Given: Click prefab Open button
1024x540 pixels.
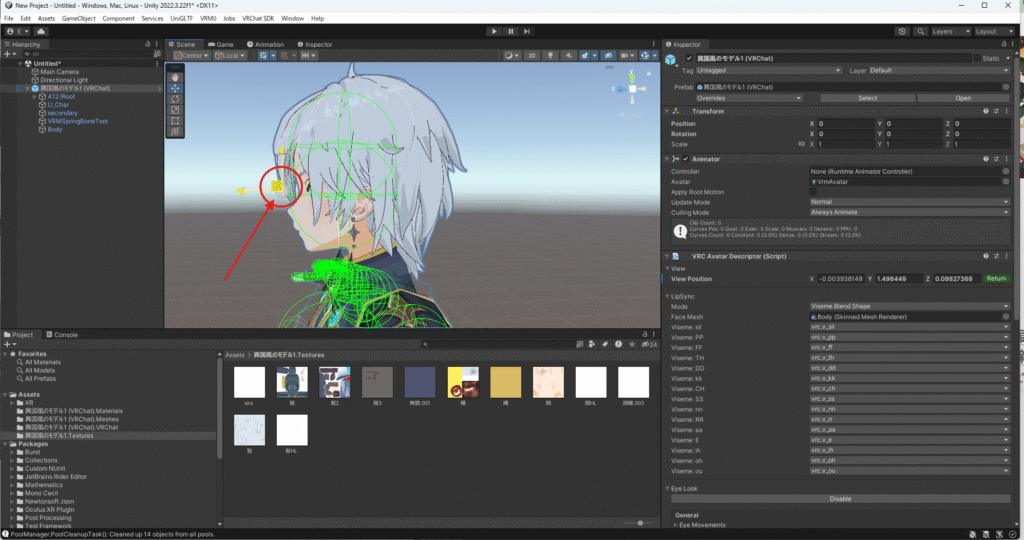Looking at the screenshot, I should 963,98.
